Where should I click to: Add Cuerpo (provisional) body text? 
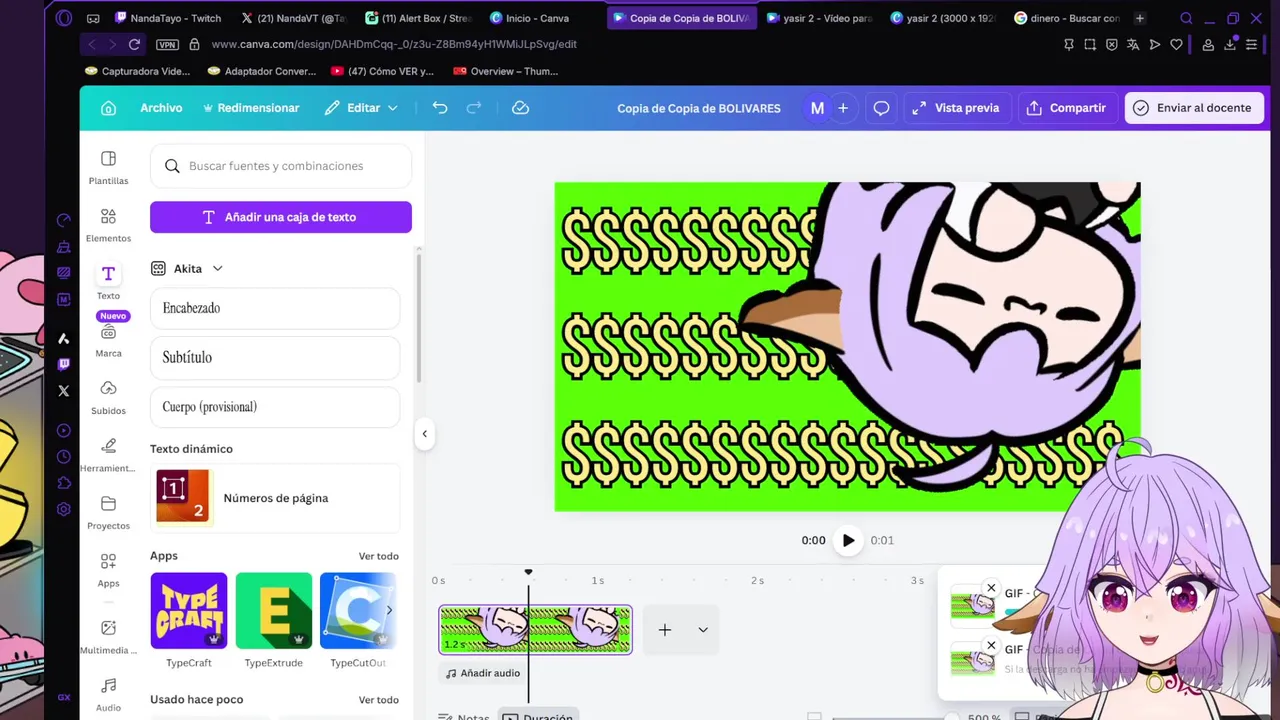[x=275, y=407]
